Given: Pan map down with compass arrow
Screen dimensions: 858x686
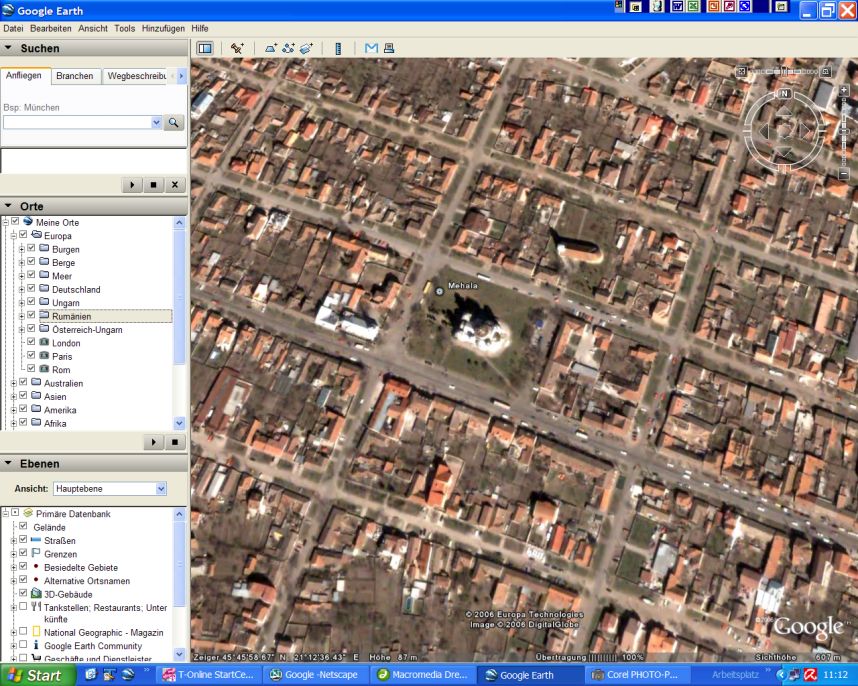Looking at the screenshot, I should 785,152.
